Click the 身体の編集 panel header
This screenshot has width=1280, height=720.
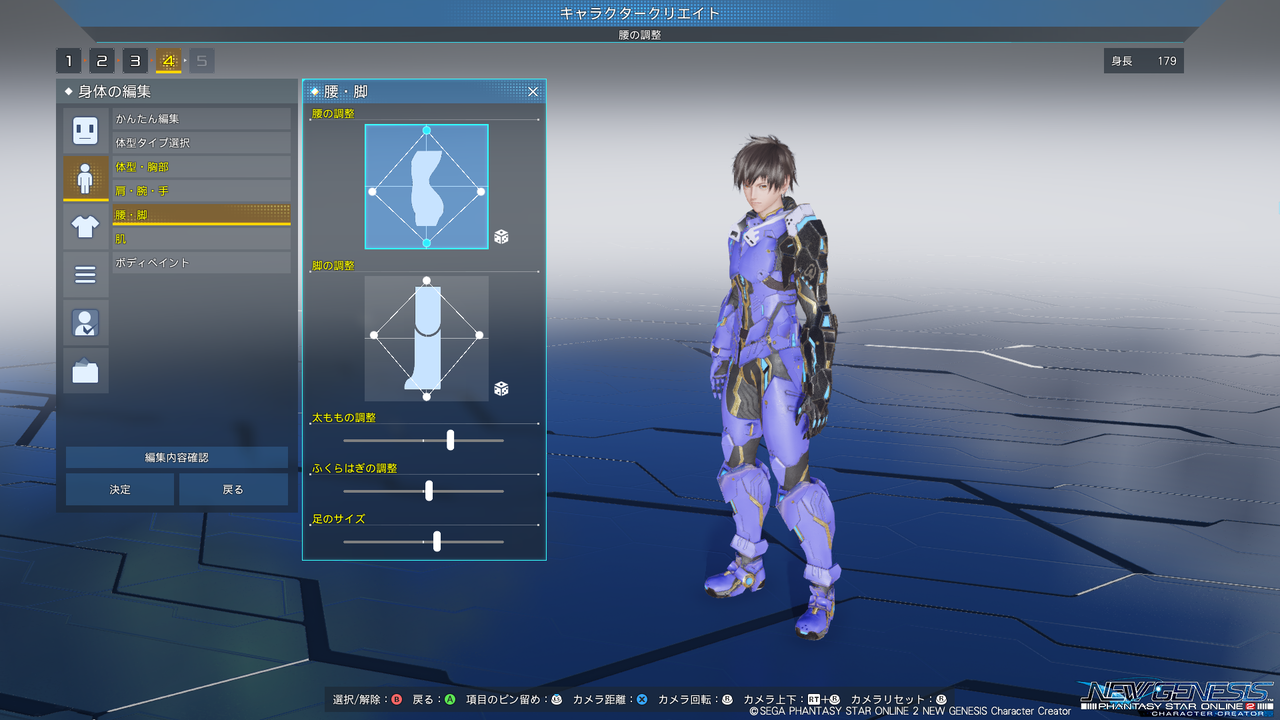coord(177,91)
